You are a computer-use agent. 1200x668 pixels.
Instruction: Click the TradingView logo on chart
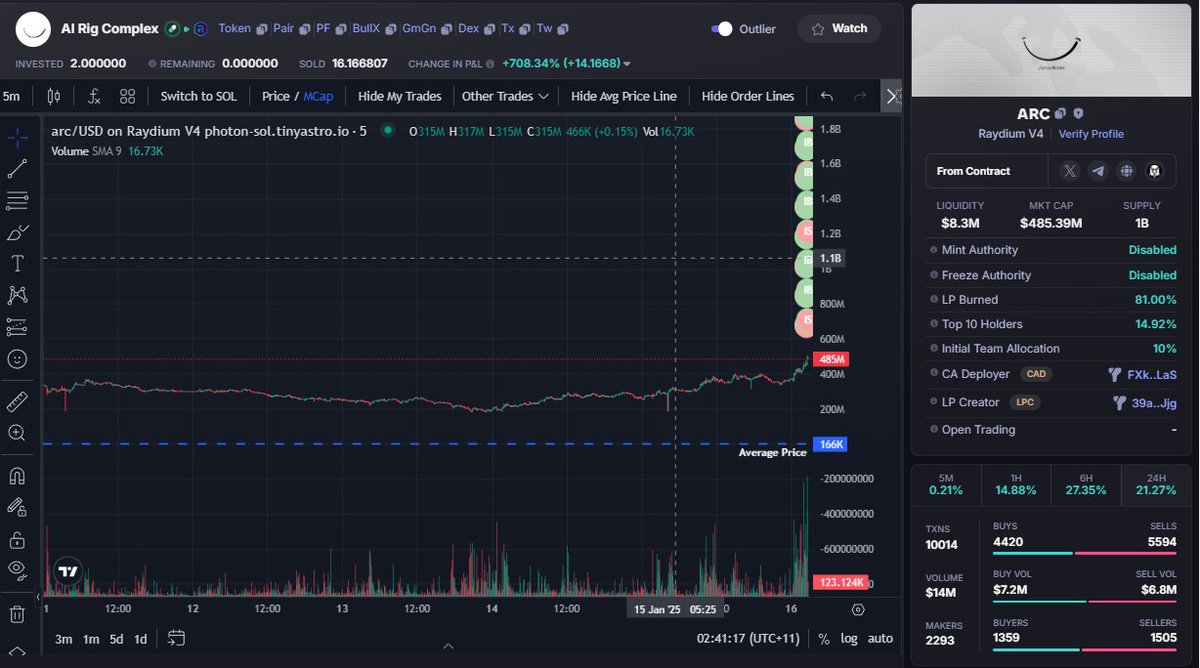68,572
